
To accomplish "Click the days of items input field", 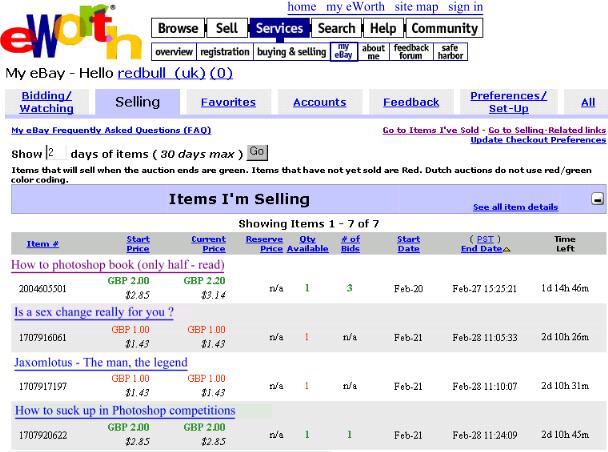I will 55,153.
